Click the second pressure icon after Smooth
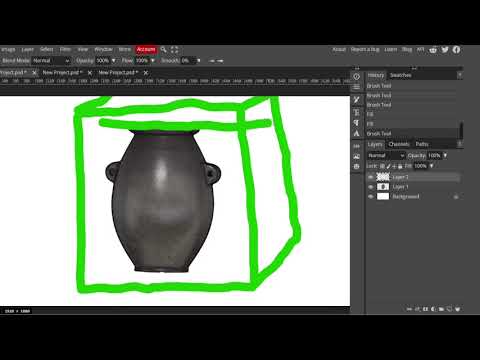The image size is (480, 360). click(x=220, y=61)
